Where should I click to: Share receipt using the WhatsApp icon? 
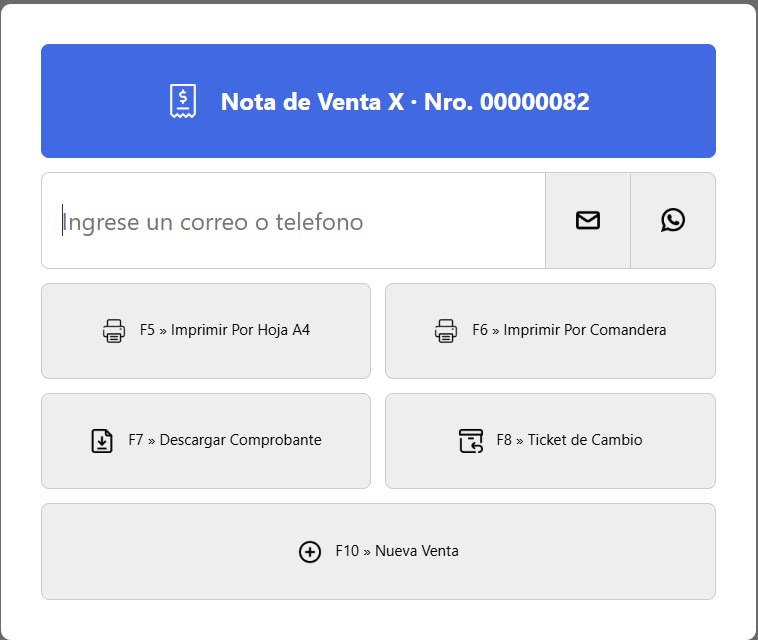(673, 221)
